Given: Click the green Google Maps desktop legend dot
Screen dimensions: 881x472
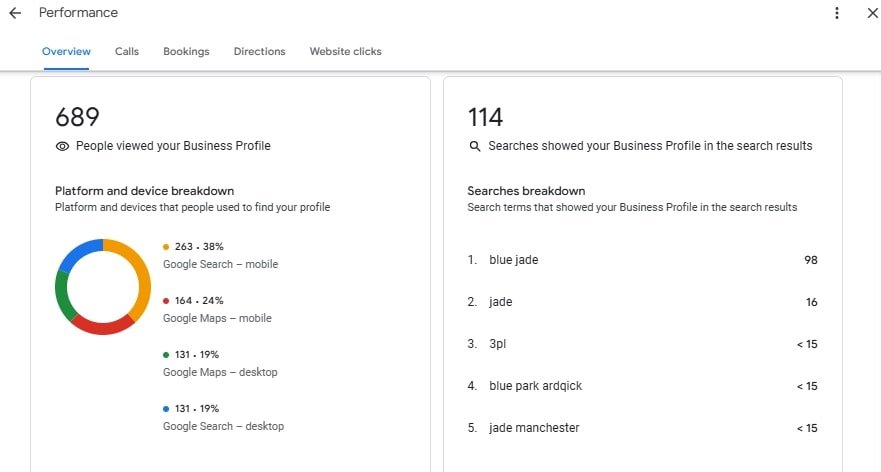Looking at the screenshot, I should [x=166, y=354].
